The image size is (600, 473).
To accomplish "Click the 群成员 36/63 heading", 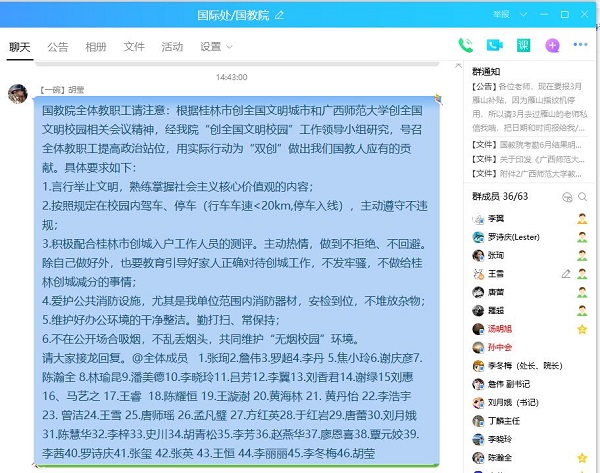I will (x=500, y=196).
